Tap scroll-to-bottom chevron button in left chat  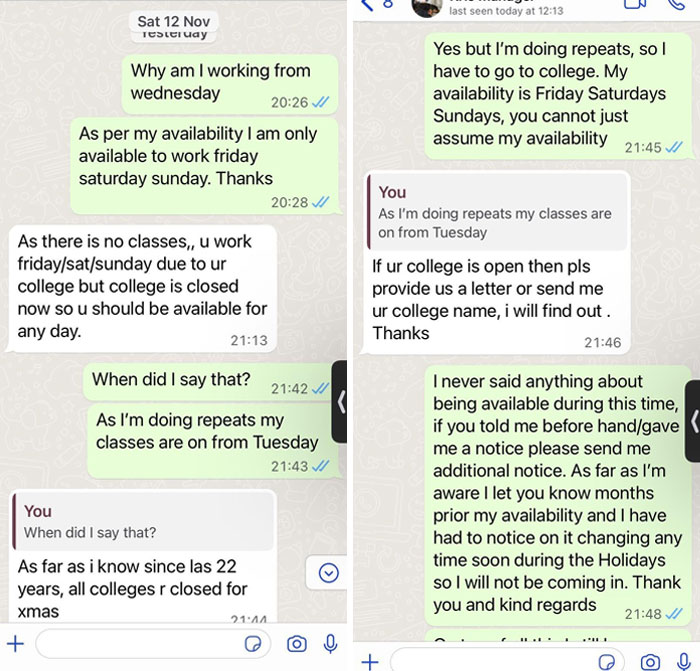click(x=328, y=573)
